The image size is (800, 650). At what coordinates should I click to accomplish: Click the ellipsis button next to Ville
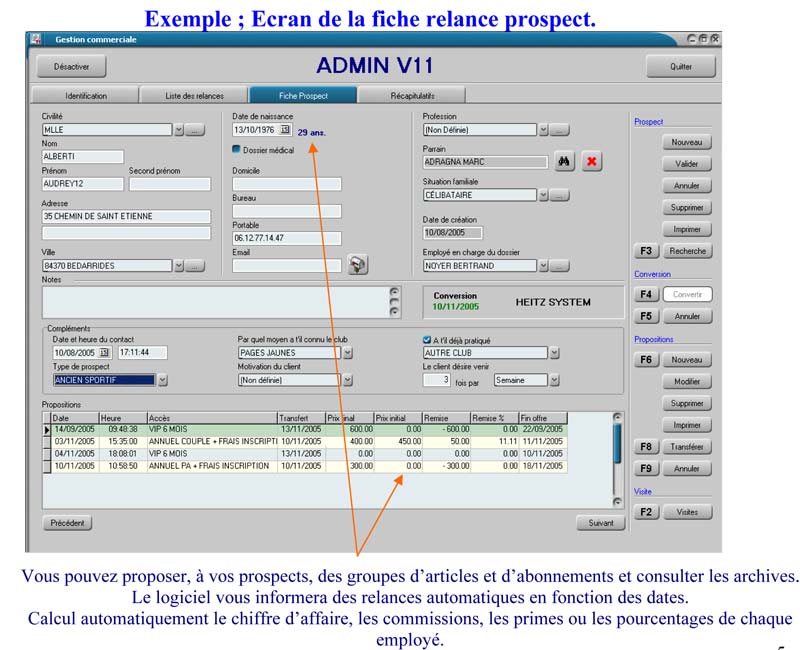(x=194, y=266)
